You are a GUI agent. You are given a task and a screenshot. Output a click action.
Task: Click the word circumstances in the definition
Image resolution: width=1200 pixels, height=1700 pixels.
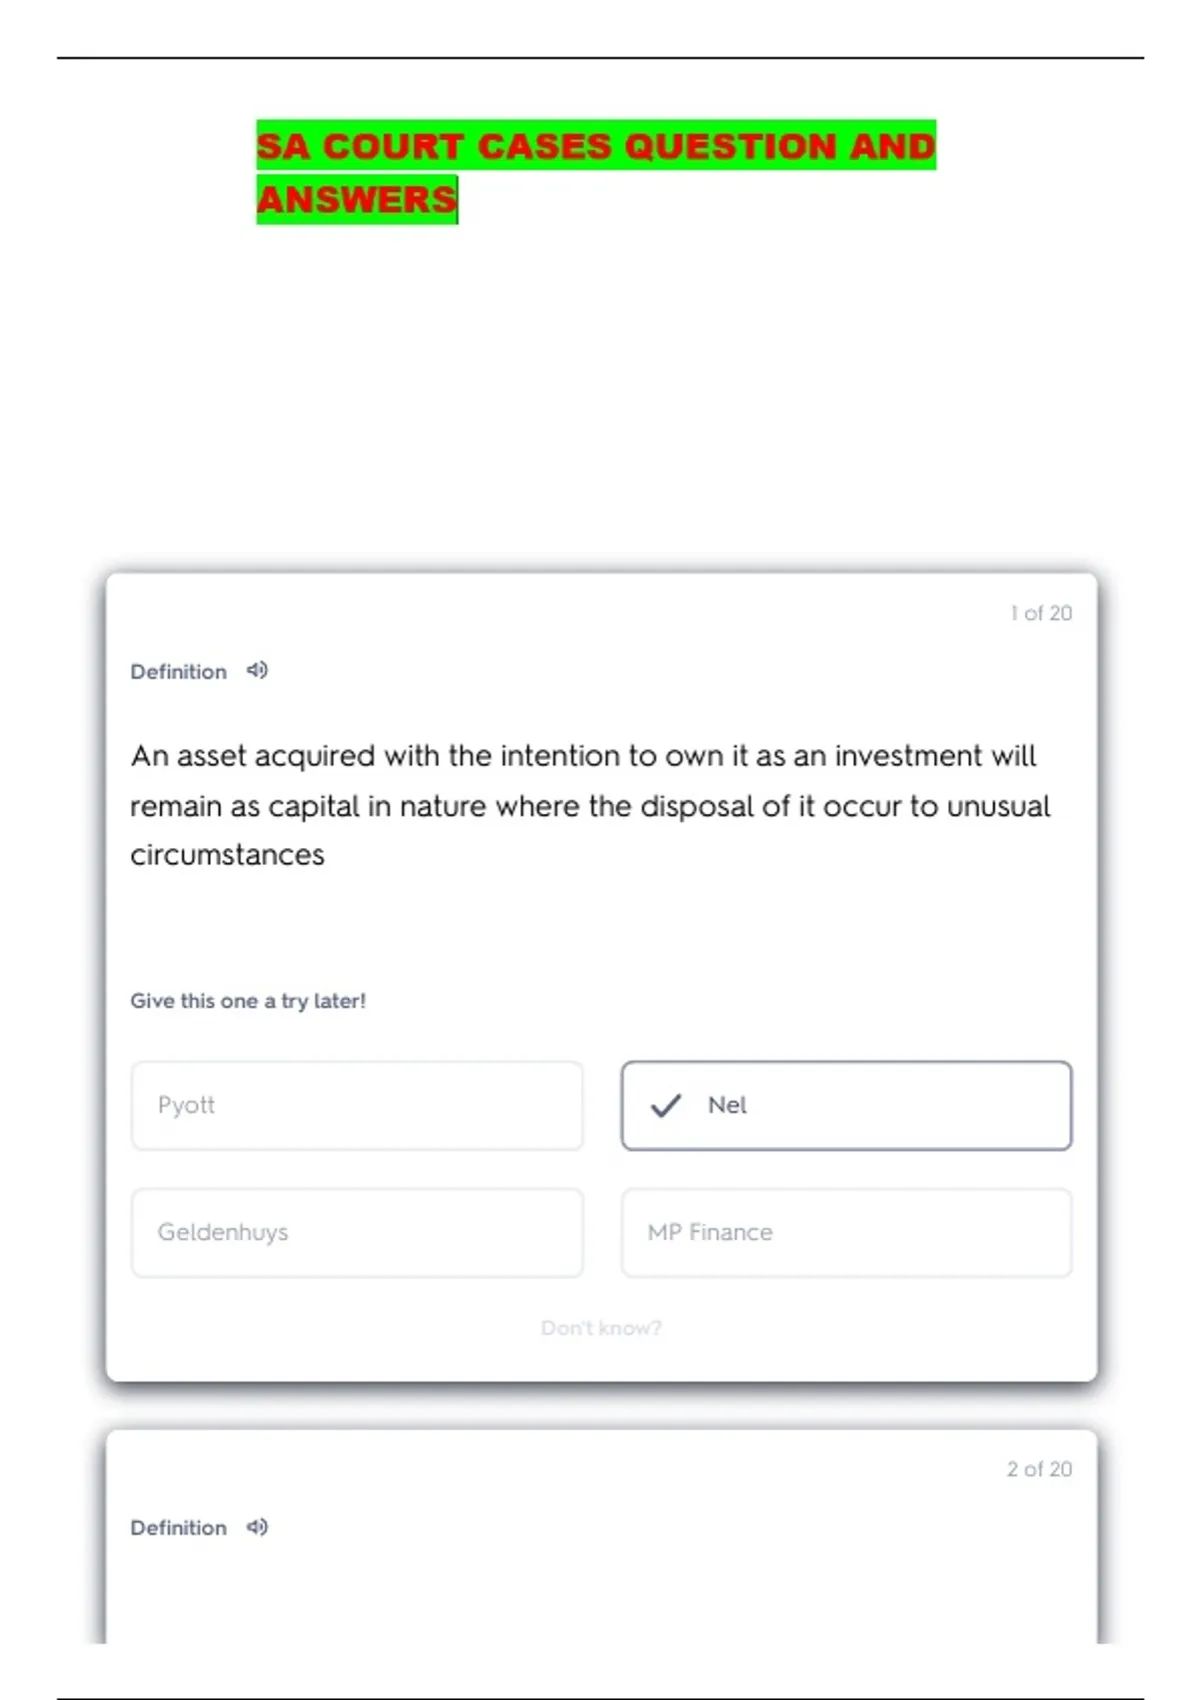pos(227,855)
